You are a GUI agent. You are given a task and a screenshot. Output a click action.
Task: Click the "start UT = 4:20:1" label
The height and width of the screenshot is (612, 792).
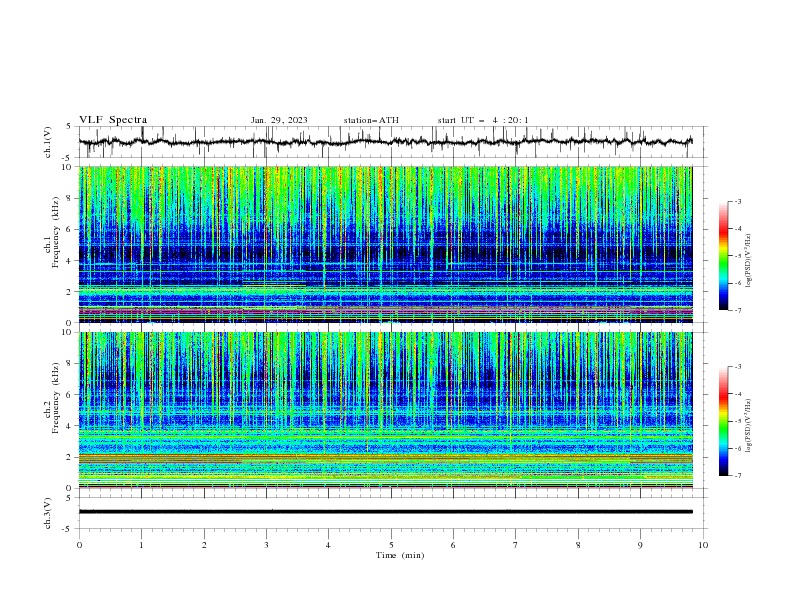(x=483, y=120)
